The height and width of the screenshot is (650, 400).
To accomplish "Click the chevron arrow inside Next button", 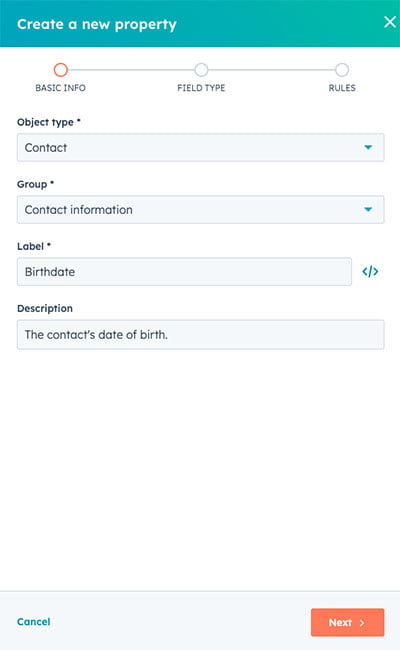I will [362, 623].
